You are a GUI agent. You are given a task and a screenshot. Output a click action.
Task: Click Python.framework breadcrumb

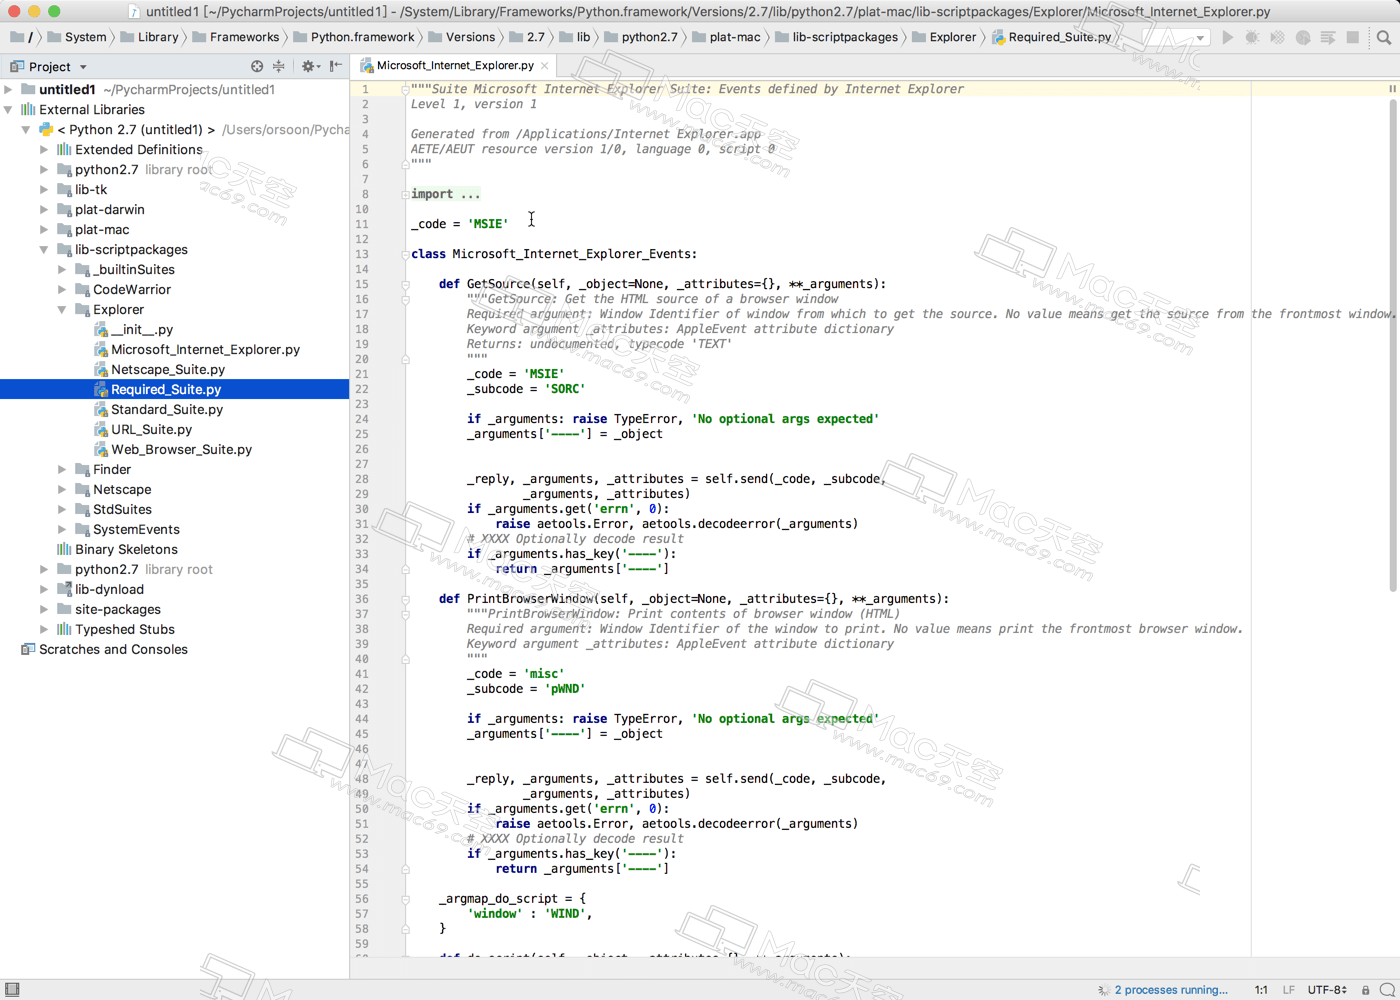[362, 37]
